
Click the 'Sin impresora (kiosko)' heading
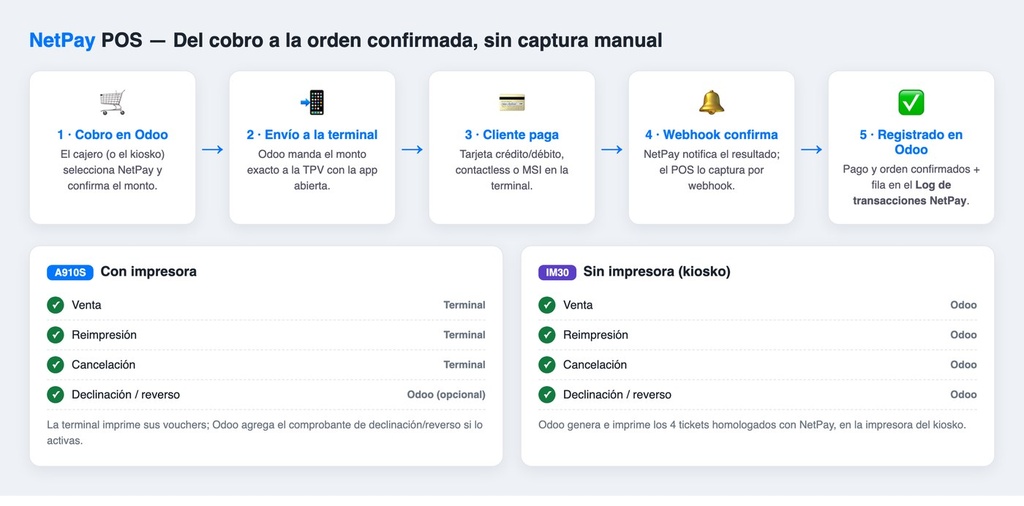(x=657, y=272)
